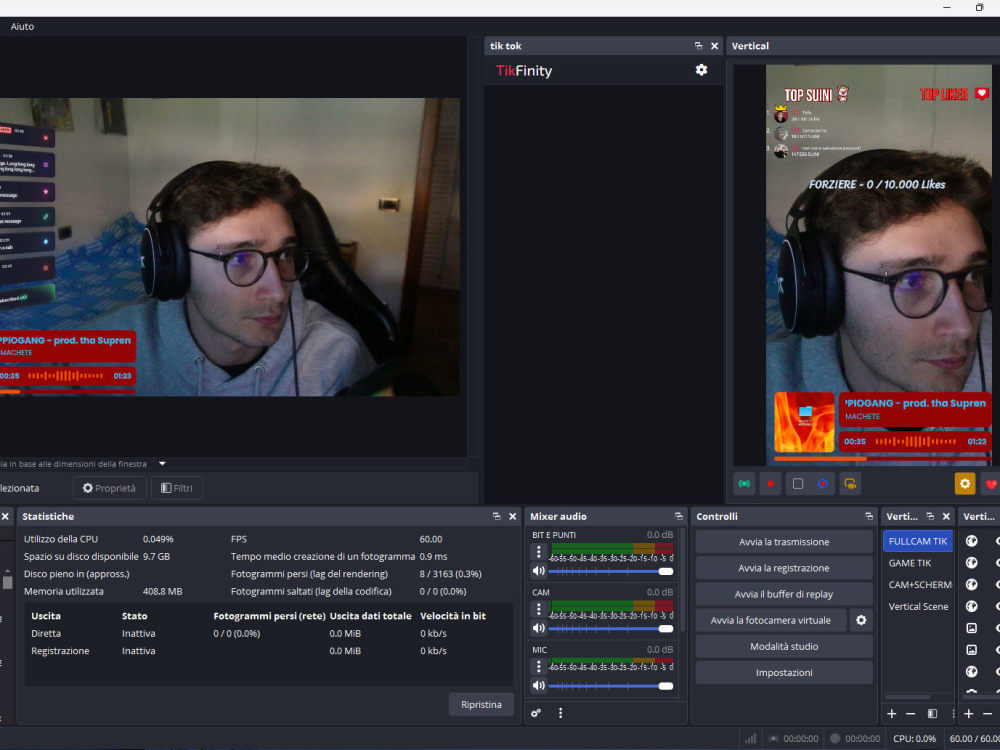Click the orange virtual camera icon
Image resolution: width=1000 pixels, height=750 pixels.
click(850, 483)
